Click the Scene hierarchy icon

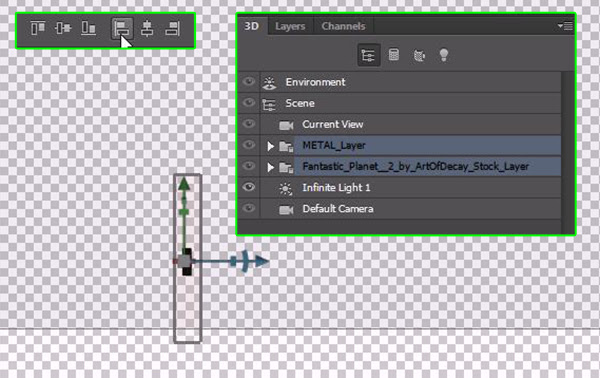click(x=269, y=104)
